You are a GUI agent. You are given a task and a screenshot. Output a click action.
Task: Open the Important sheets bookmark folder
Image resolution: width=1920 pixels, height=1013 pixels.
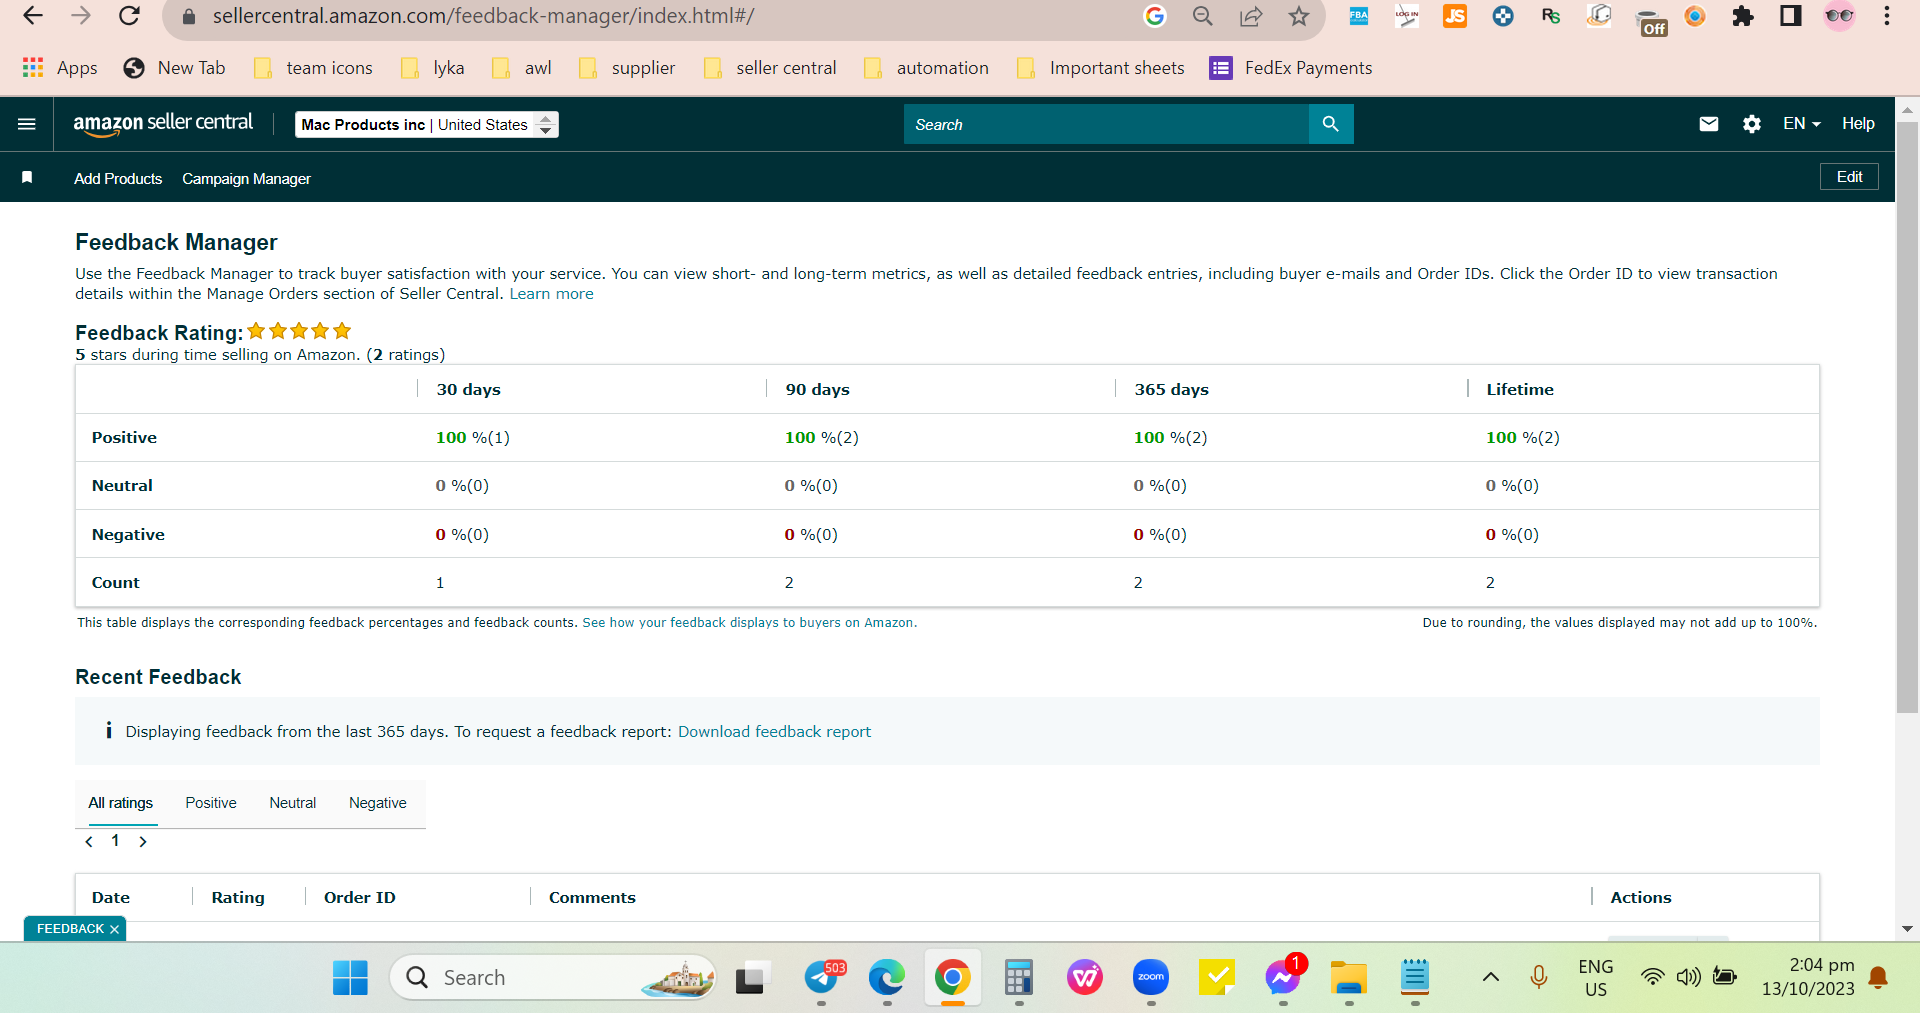coord(1100,68)
